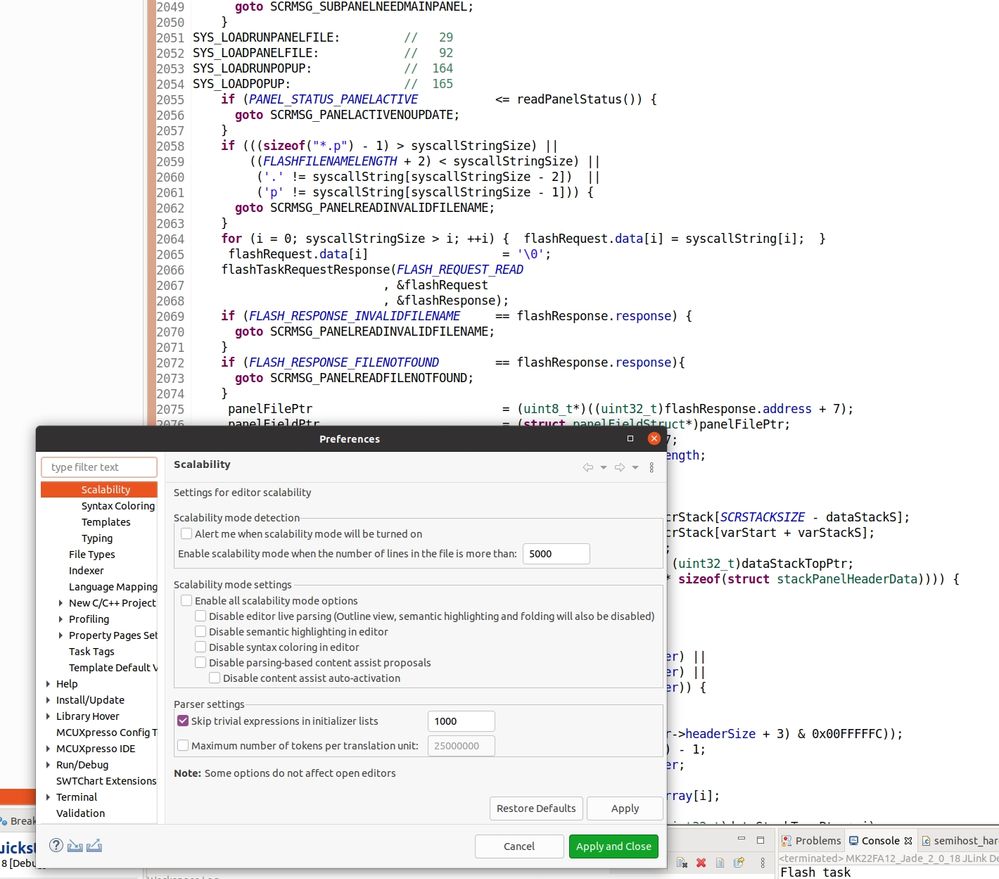Expand the Help preferences node

tap(48, 683)
